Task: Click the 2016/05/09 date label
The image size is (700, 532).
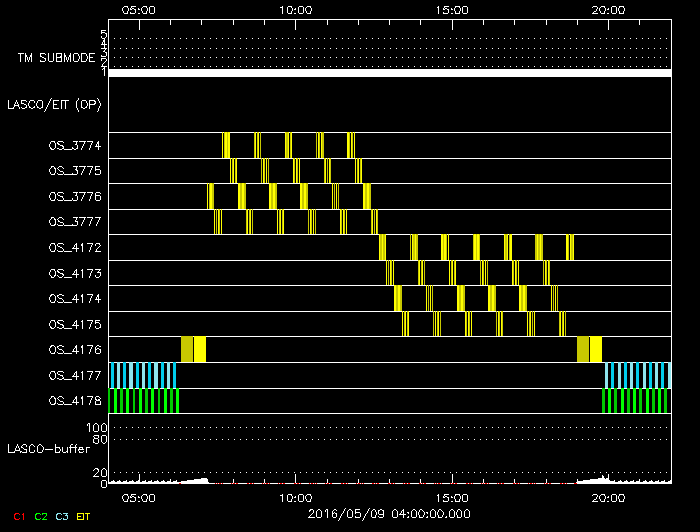Action: tap(389, 513)
